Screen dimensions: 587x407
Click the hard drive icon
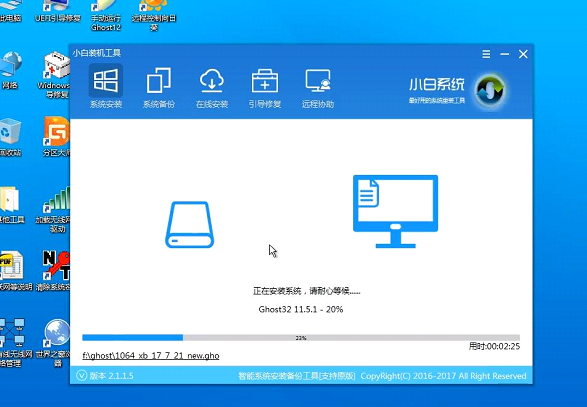coord(189,225)
